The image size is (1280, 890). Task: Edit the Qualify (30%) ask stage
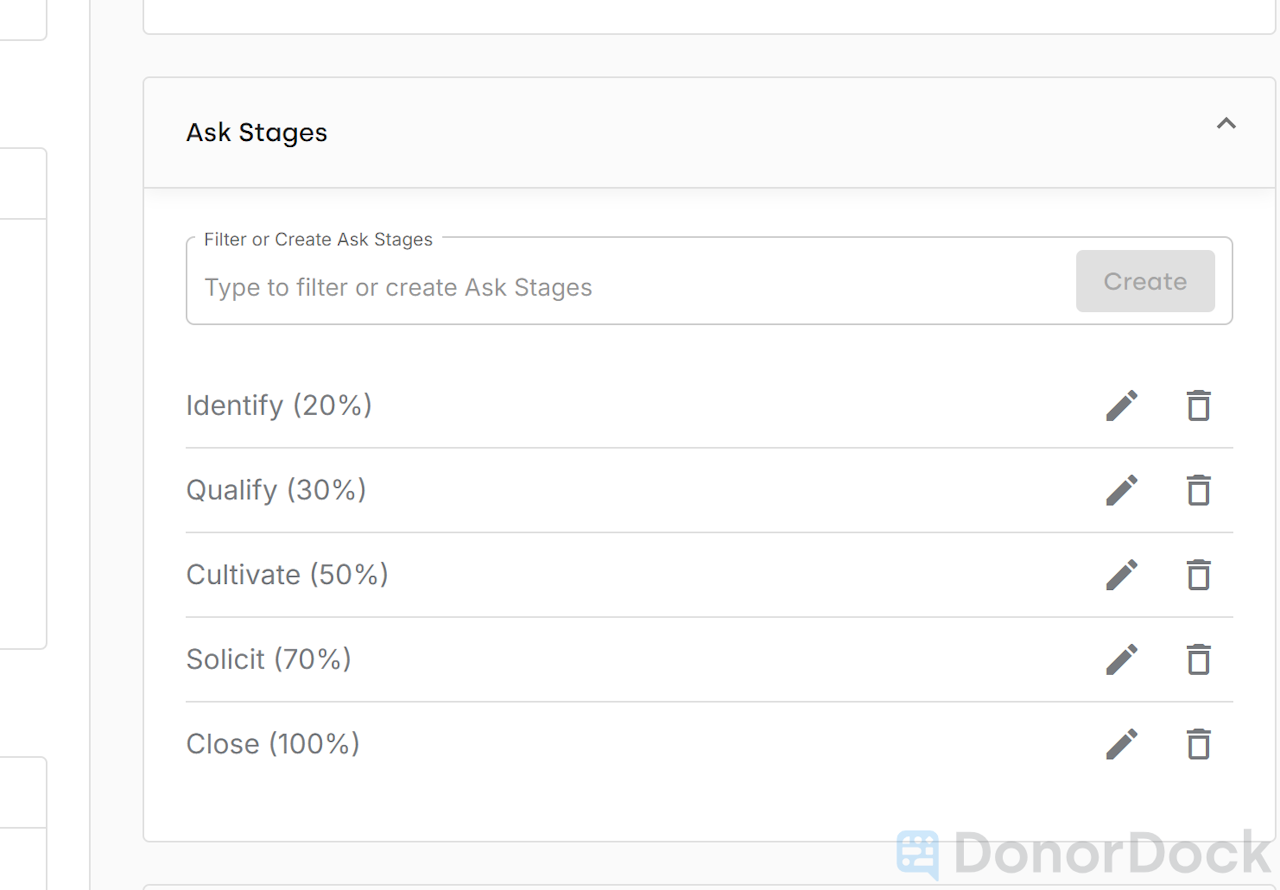[x=1121, y=490]
